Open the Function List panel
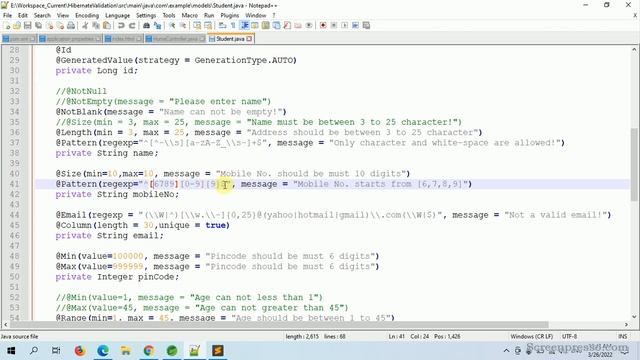 coord(287,25)
